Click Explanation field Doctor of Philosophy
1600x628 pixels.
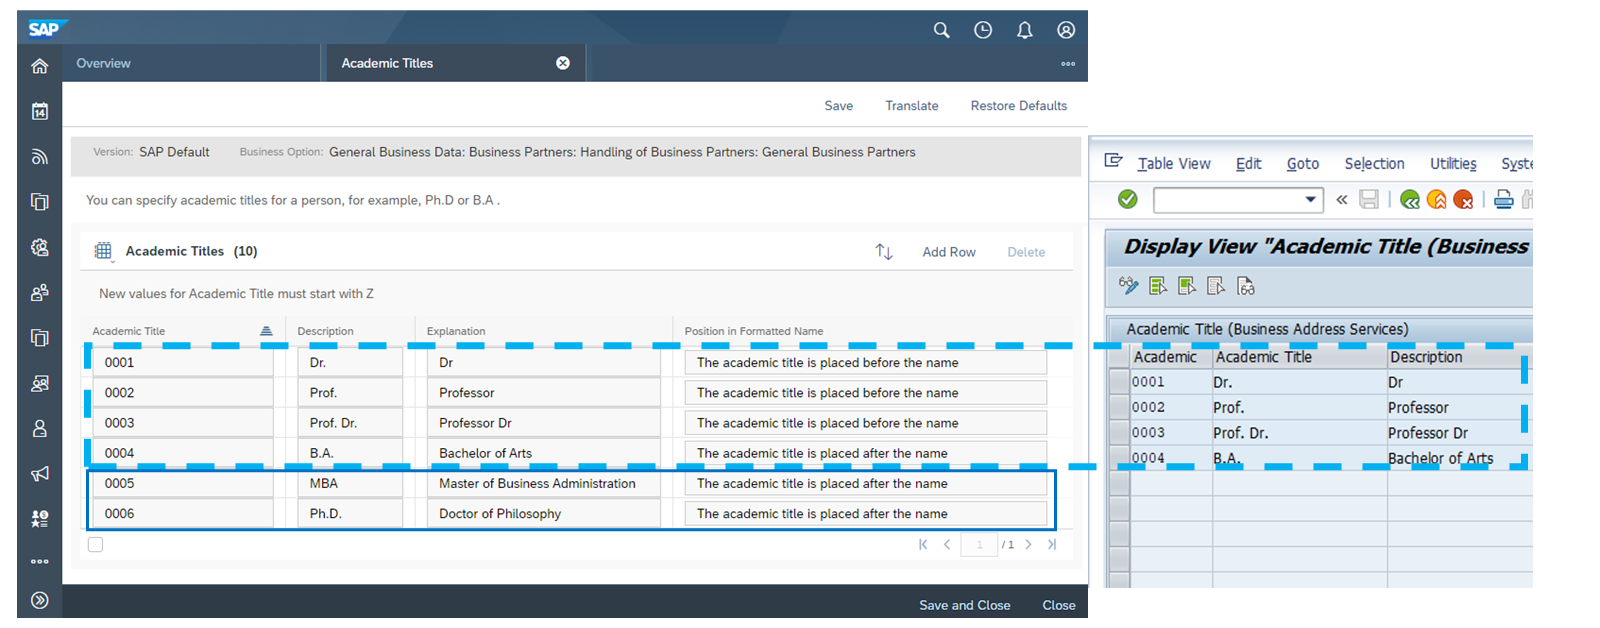[543, 514]
